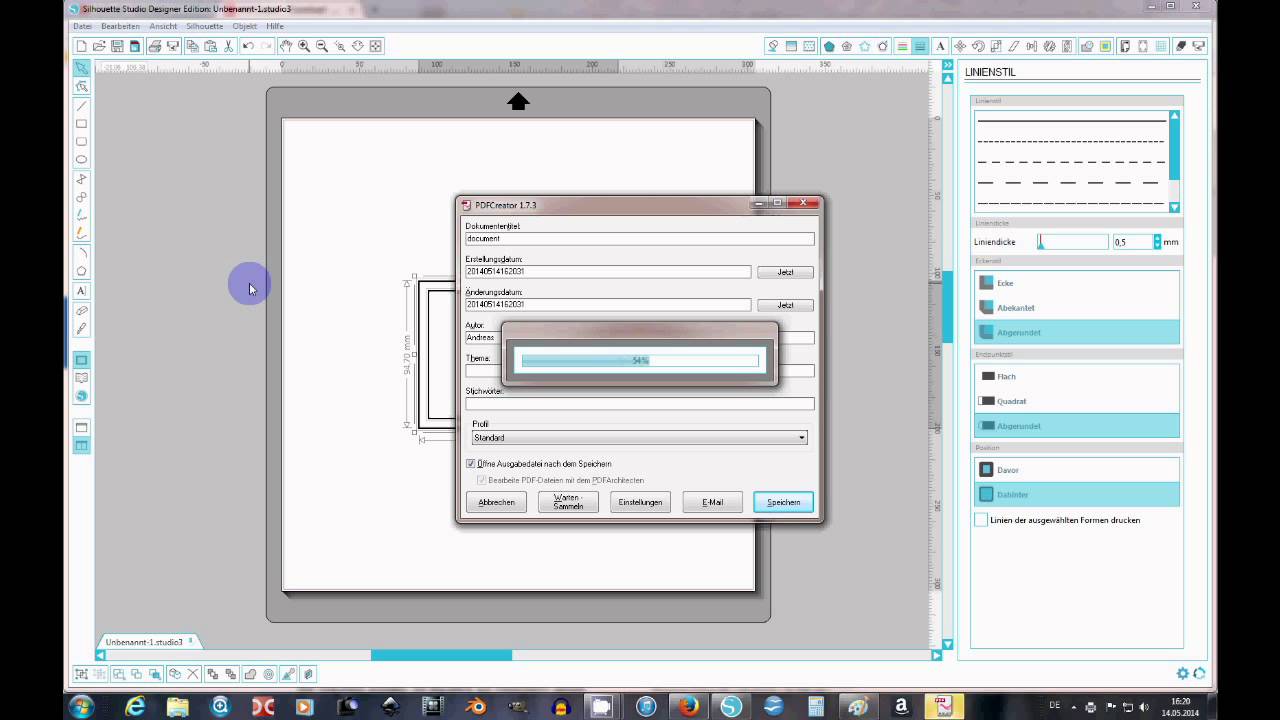This screenshot has height=720, width=1280.
Task: Open the Ansicht menu
Action: pos(163,26)
